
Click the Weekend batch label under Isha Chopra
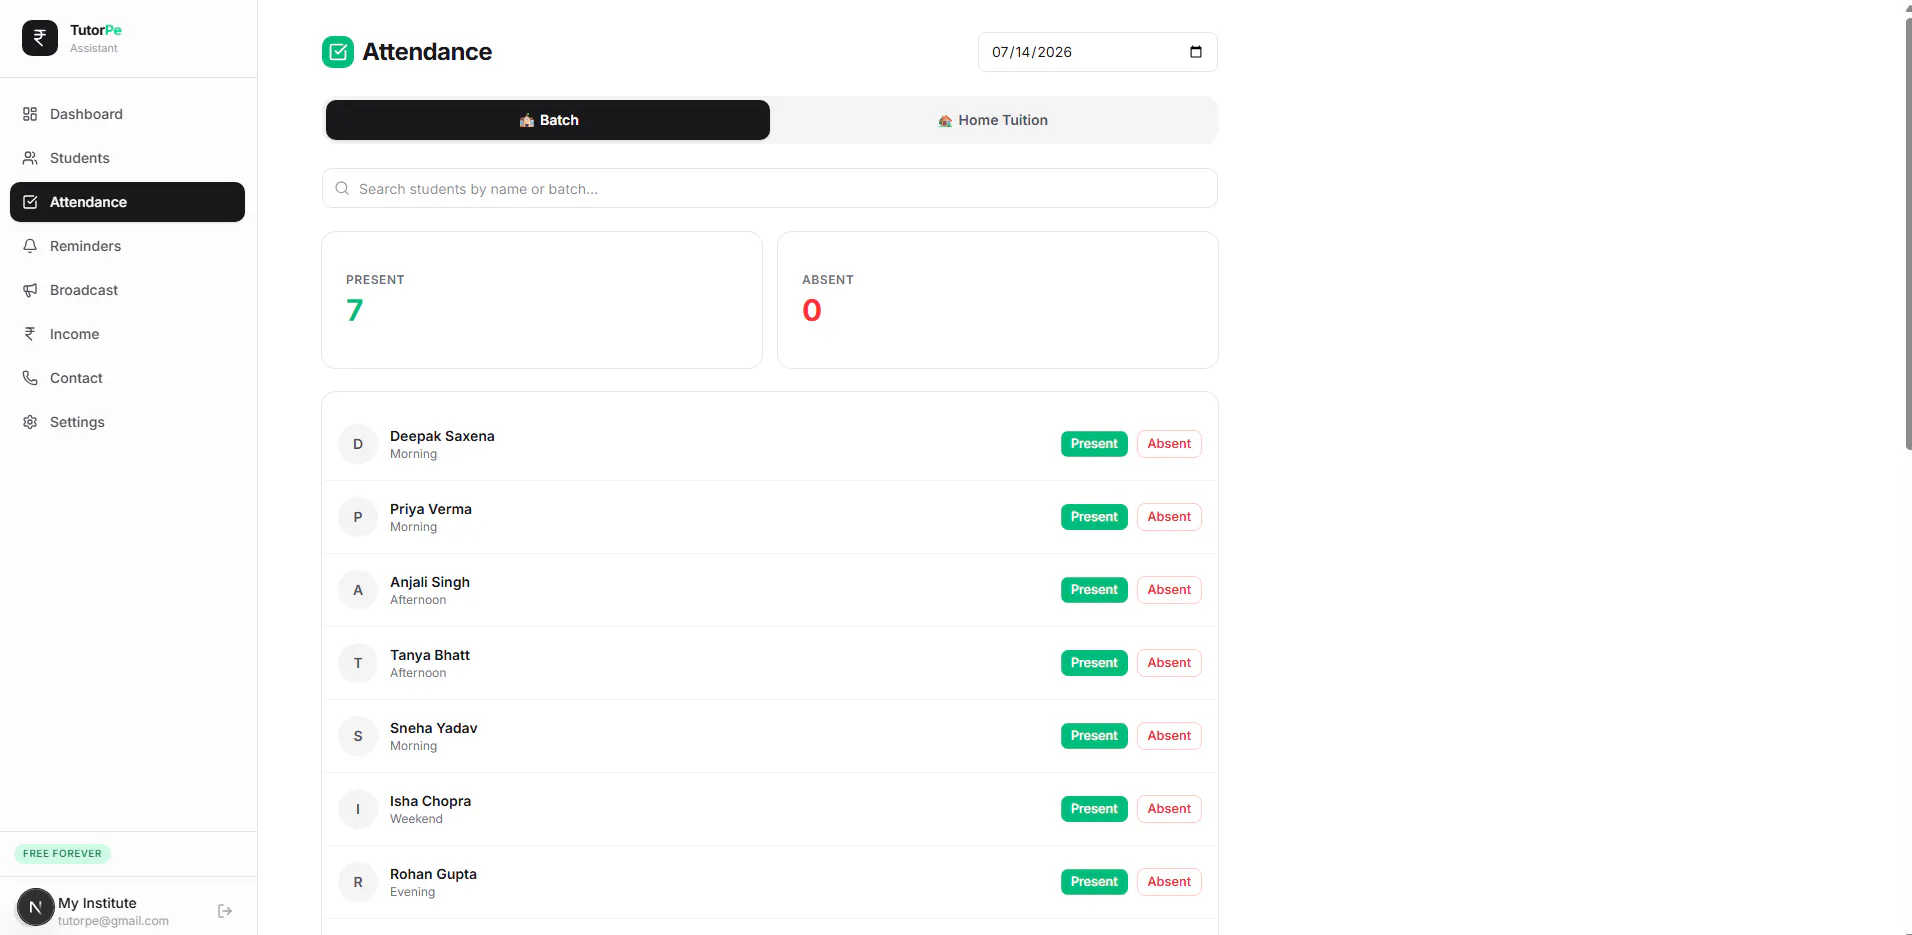(x=416, y=819)
